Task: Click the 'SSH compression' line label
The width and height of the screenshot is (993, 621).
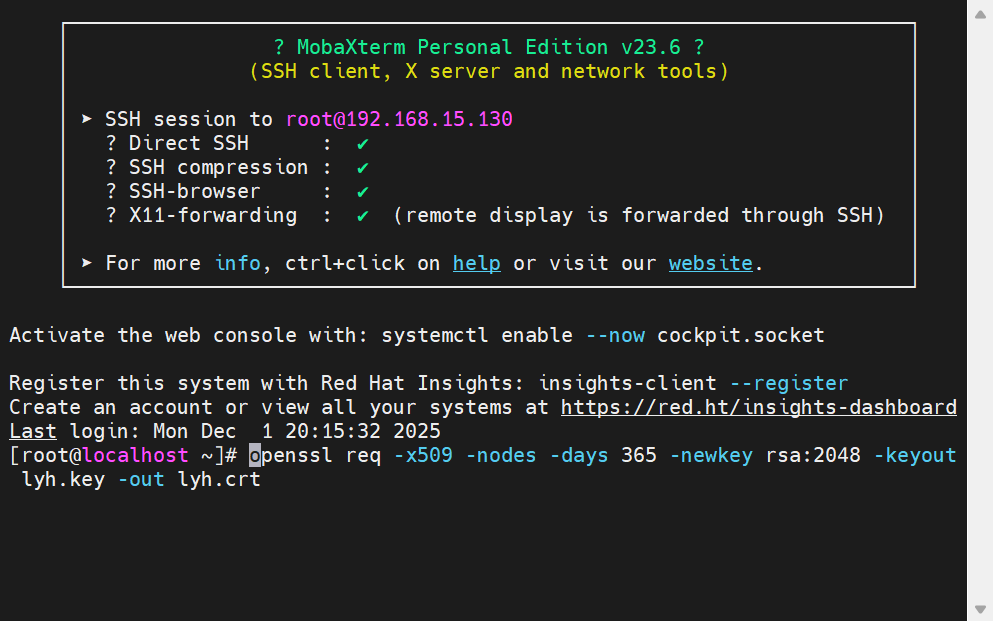Action: [218, 167]
